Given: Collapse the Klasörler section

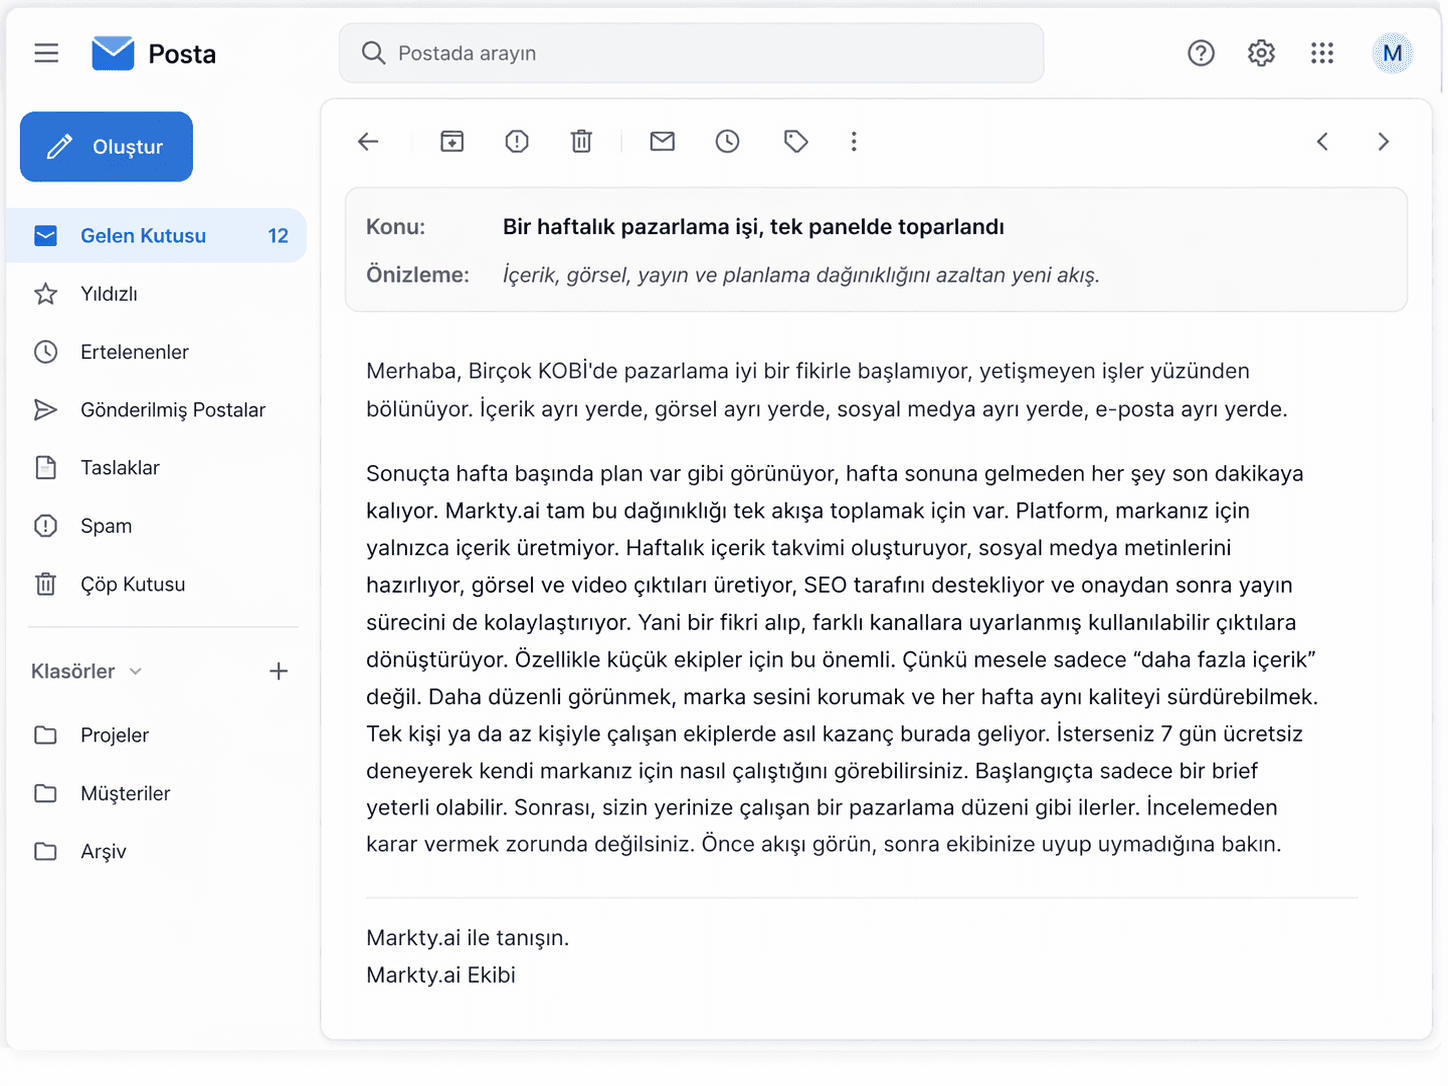Looking at the screenshot, I should point(137,671).
